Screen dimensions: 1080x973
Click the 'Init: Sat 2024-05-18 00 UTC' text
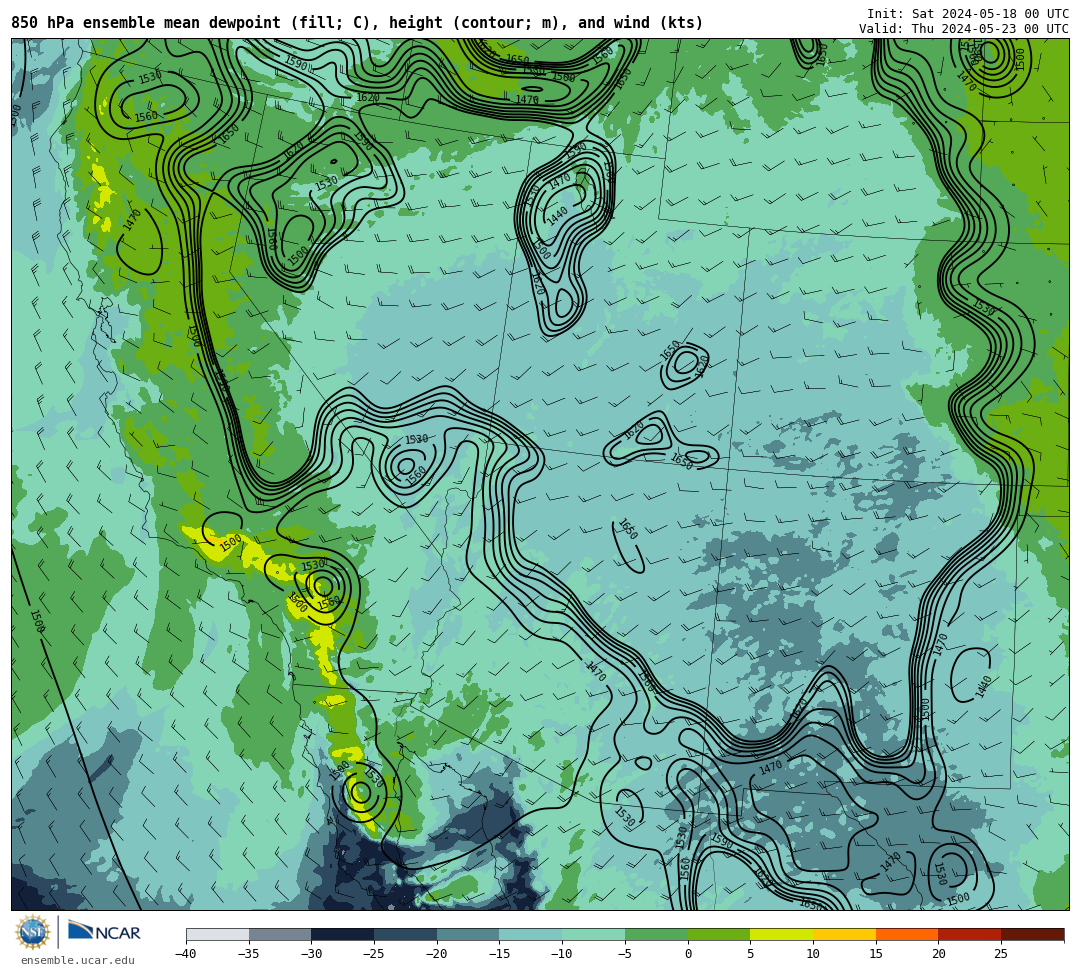point(968,14)
